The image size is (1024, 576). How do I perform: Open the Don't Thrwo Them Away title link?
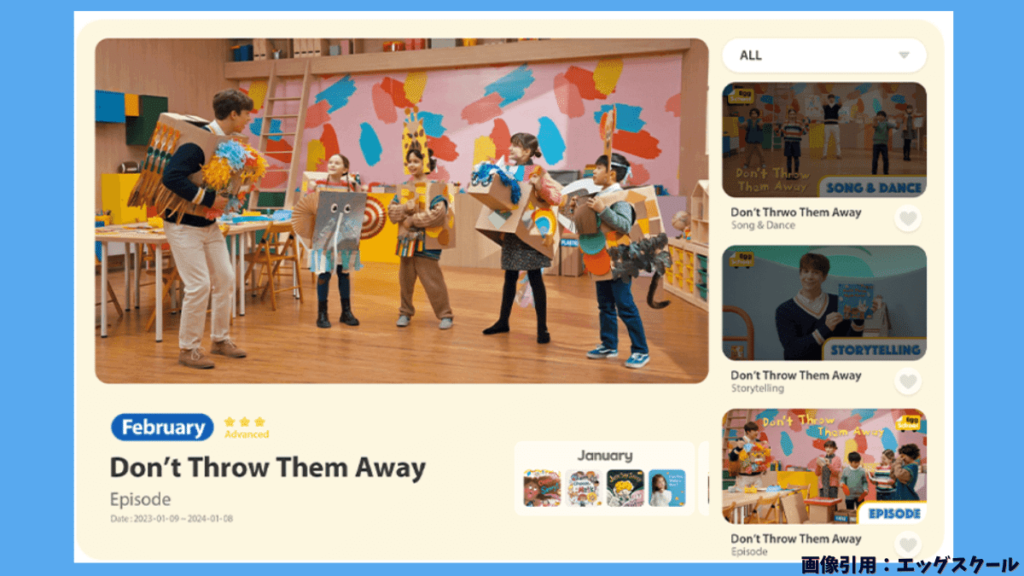pos(795,212)
